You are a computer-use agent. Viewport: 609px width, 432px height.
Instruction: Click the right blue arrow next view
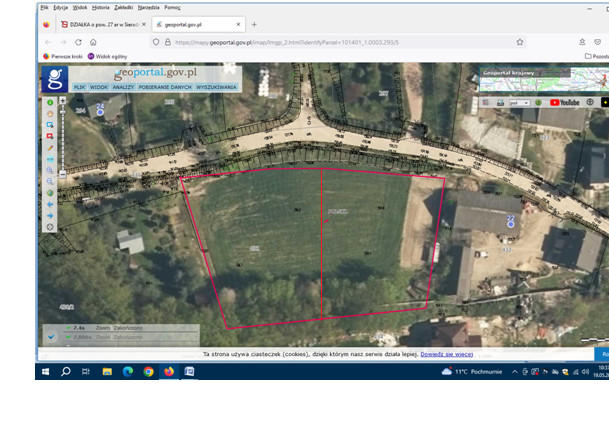pyautogui.click(x=50, y=215)
